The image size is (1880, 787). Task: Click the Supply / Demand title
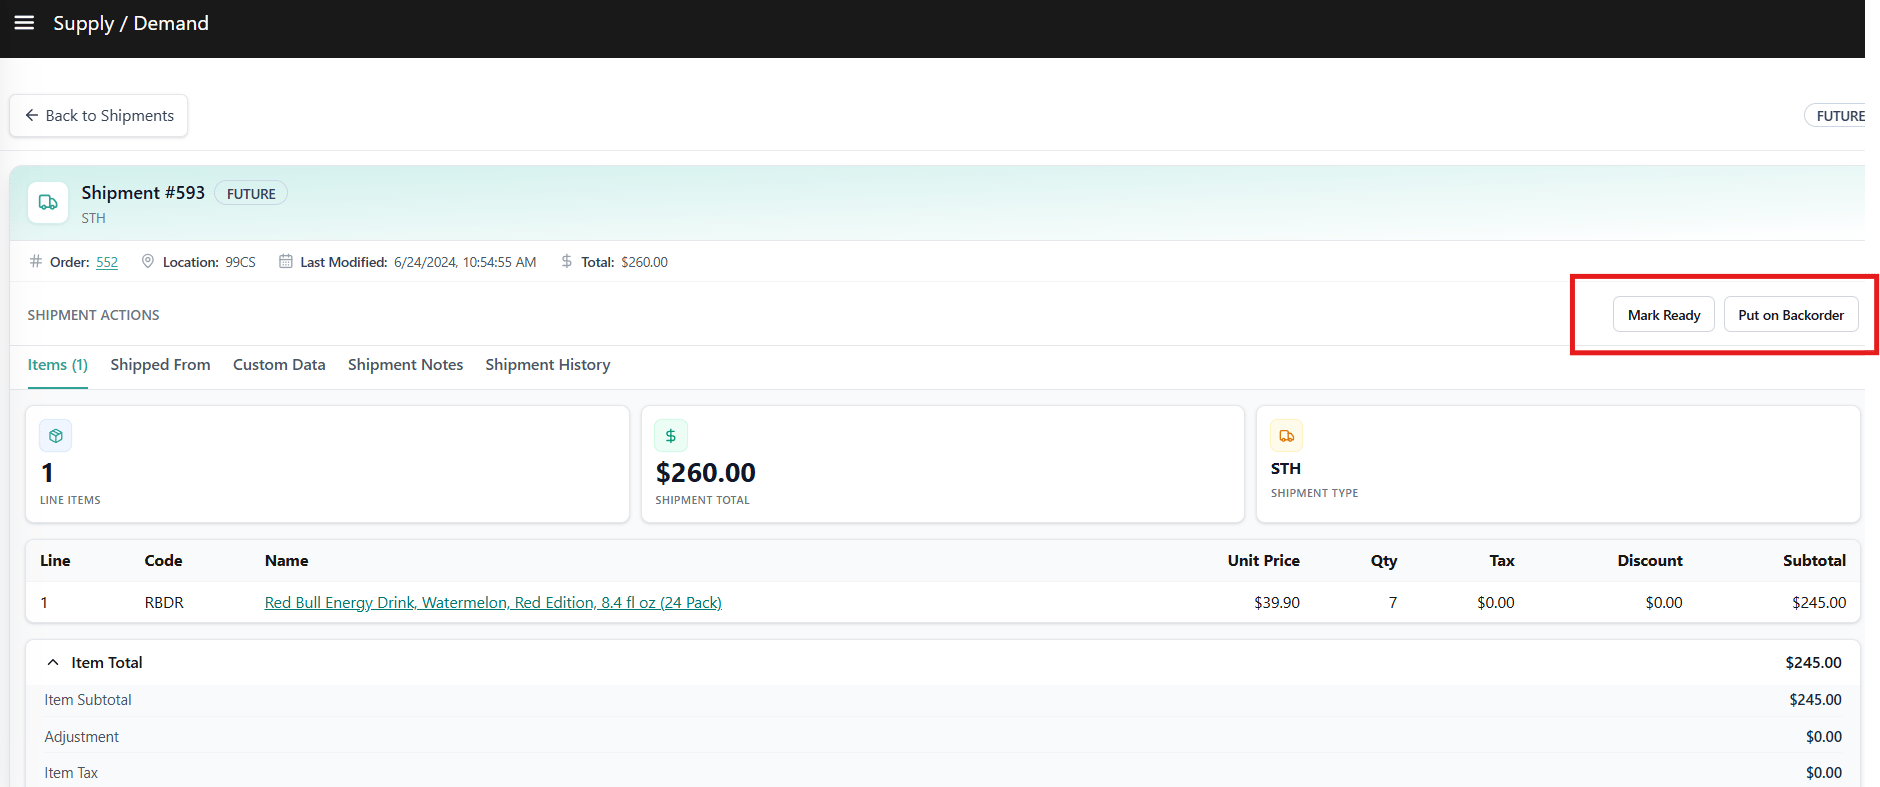coord(131,23)
